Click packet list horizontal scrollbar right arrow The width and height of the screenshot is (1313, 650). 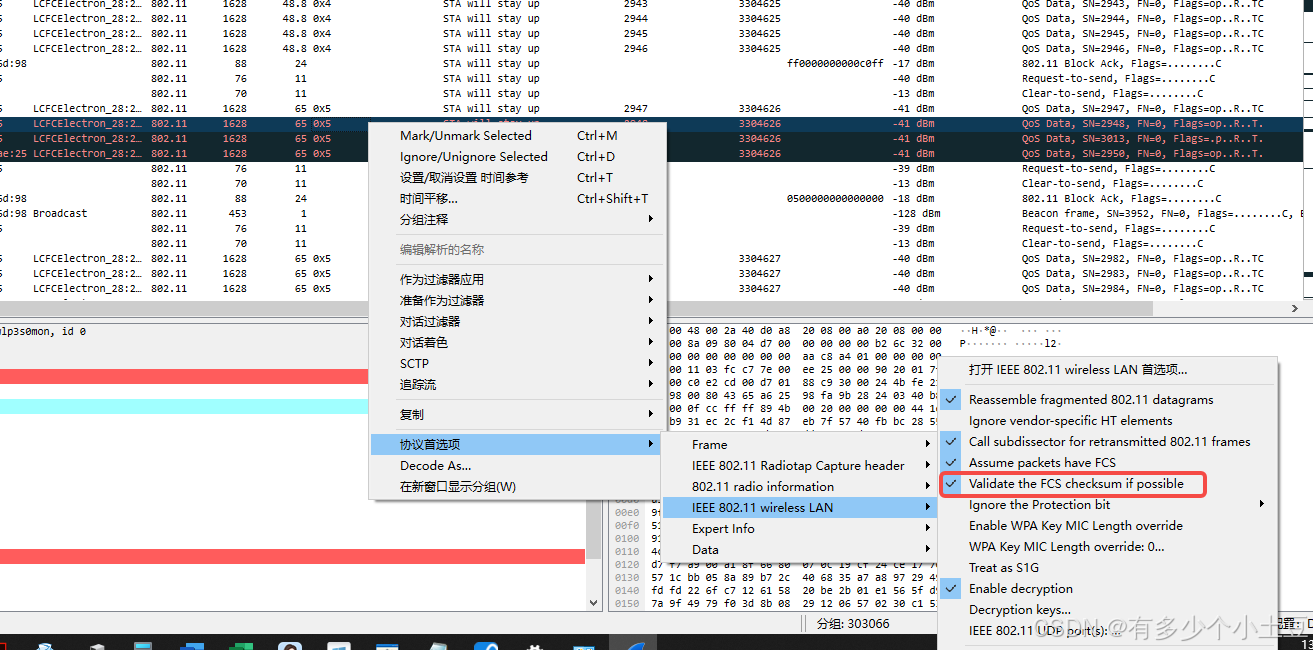(1297, 309)
